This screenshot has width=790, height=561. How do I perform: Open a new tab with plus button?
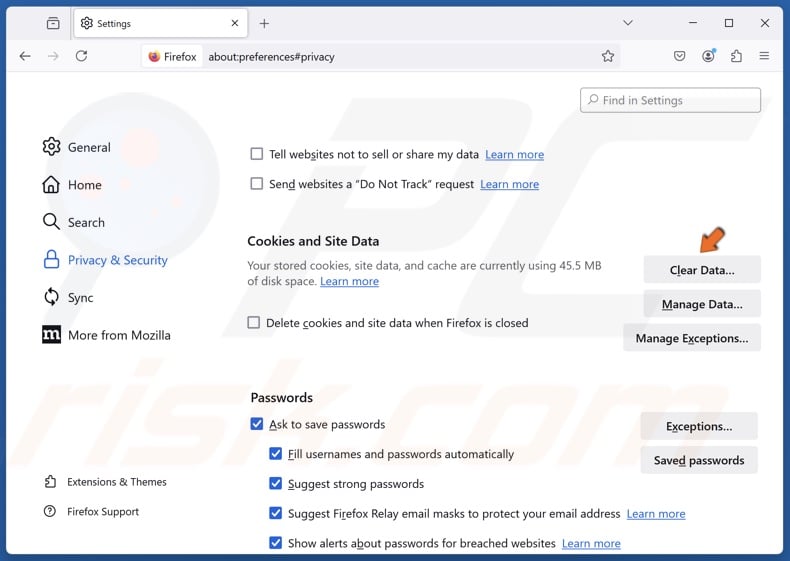point(264,23)
